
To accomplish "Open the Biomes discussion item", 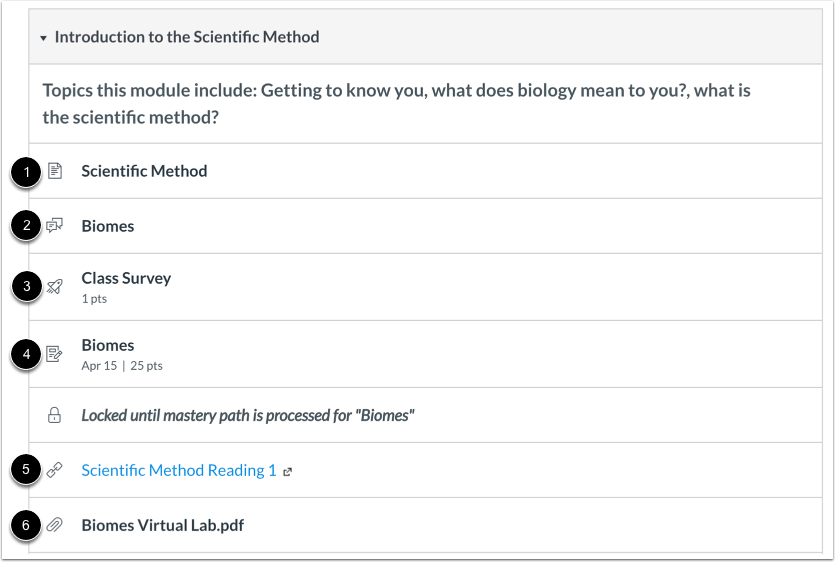I will (108, 226).
